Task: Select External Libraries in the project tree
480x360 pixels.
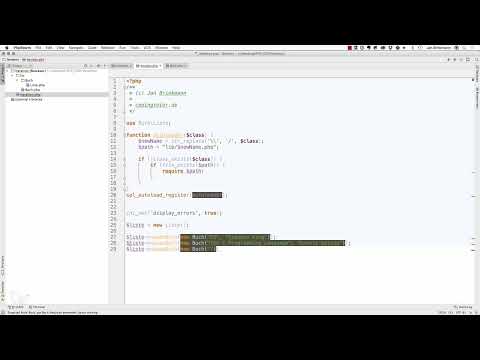Action: 27,99
